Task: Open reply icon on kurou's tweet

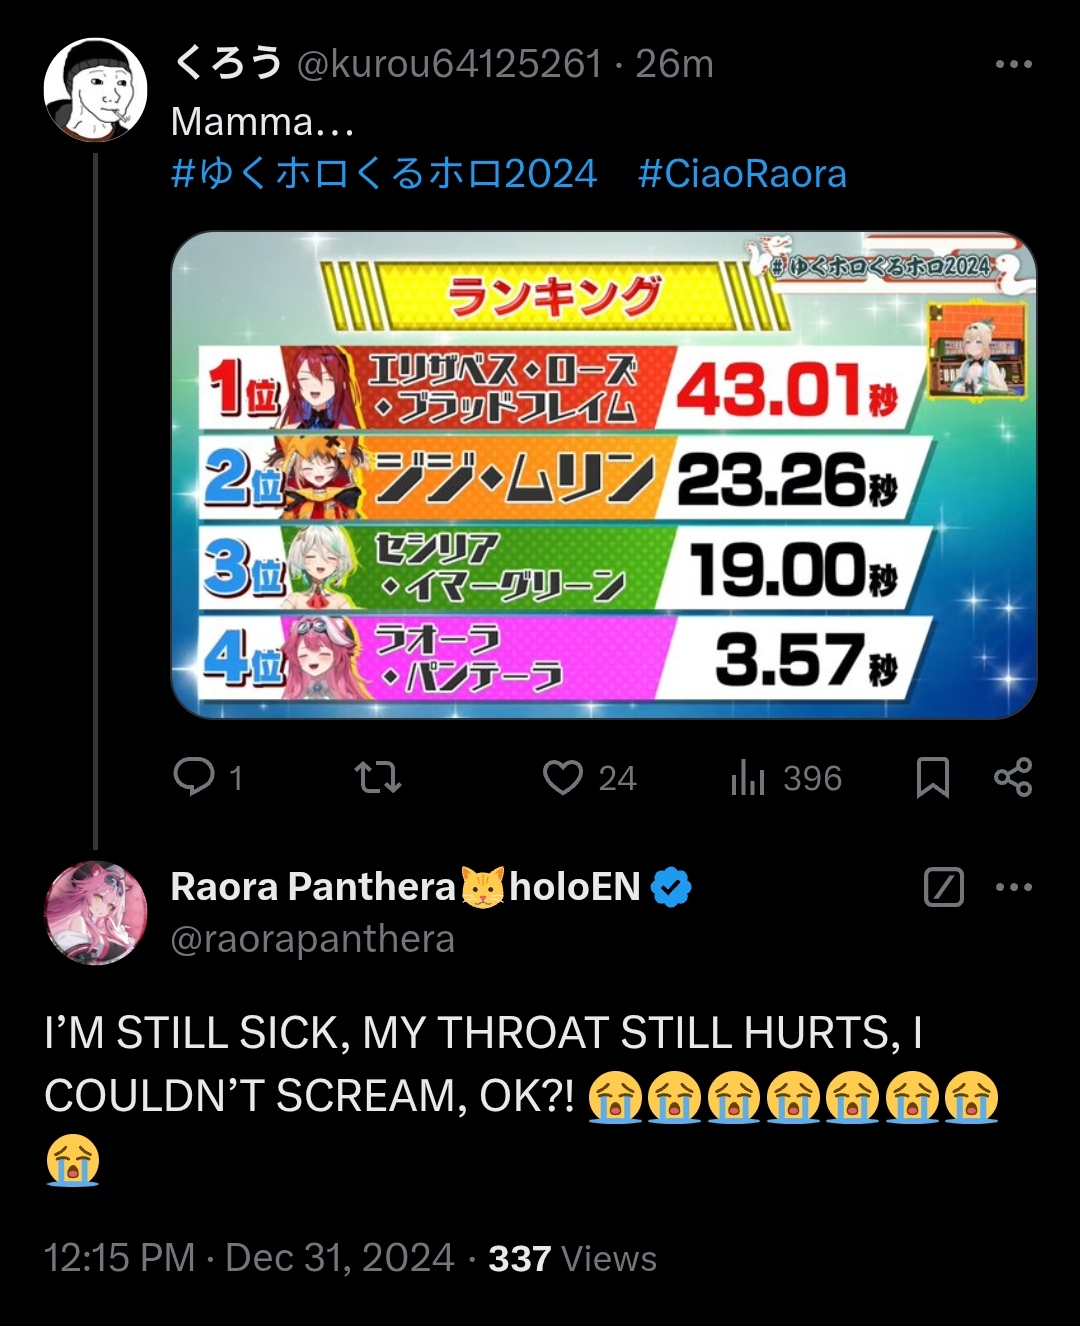Action: (194, 777)
